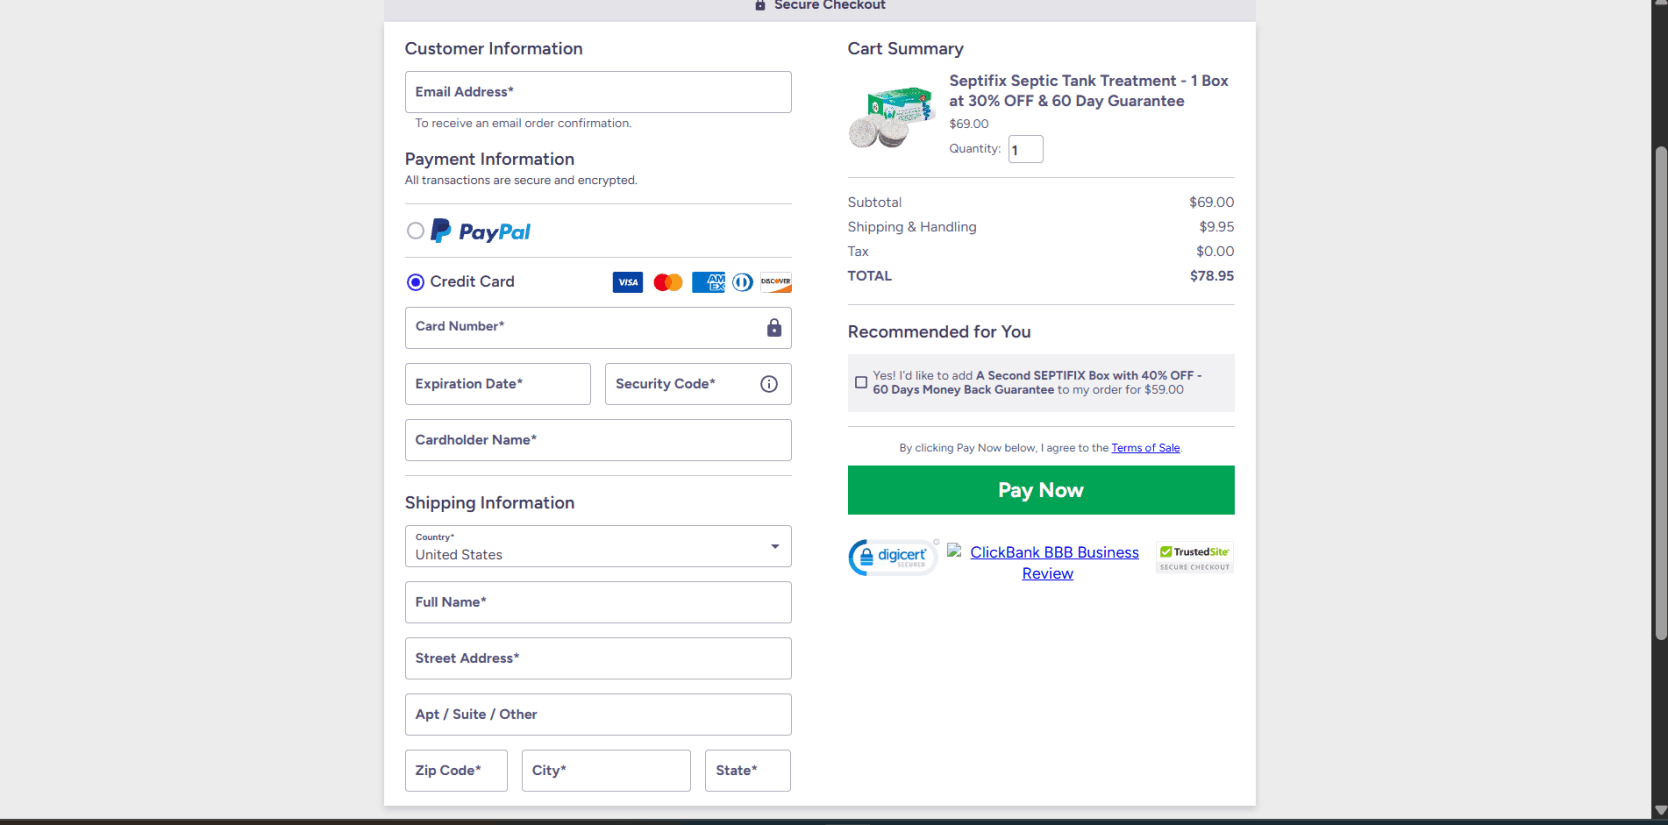Click the Mastercard payment icon
The height and width of the screenshot is (825, 1668).
tap(667, 282)
